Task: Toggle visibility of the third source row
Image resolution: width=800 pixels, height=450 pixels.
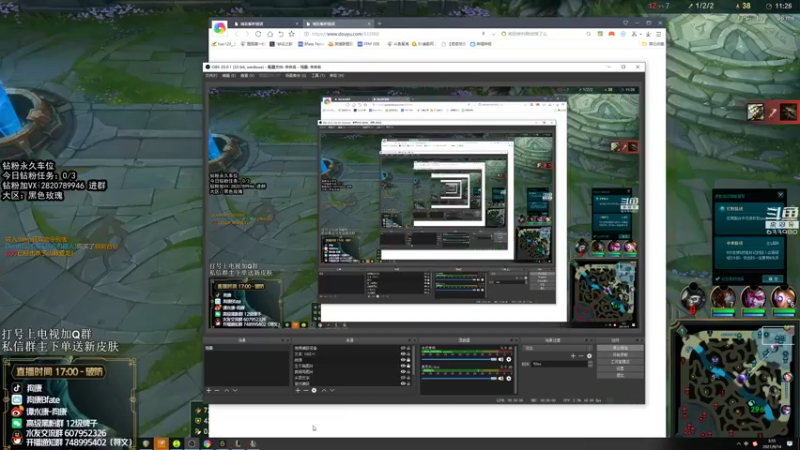Action: tap(403, 360)
